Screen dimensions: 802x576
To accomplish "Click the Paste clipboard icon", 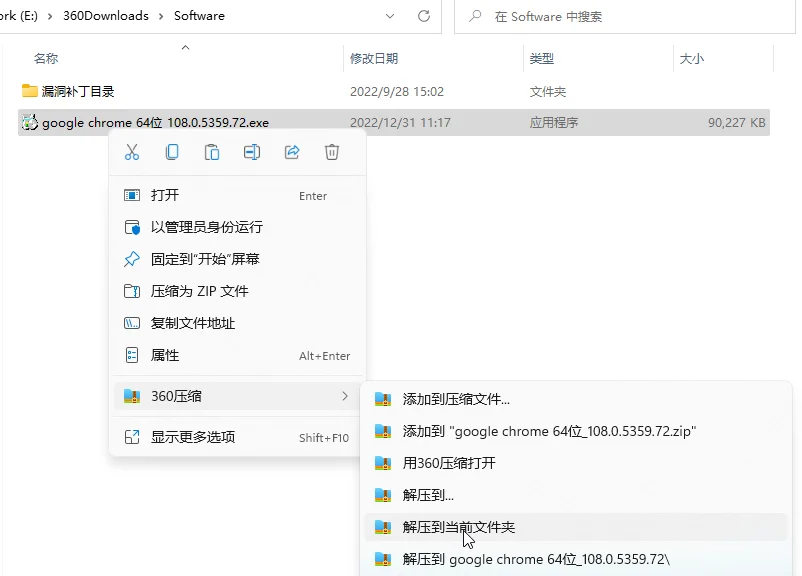I will coord(212,152).
